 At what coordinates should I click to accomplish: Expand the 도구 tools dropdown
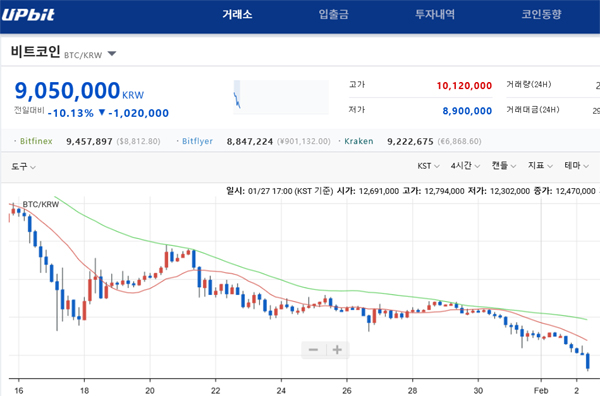(23, 166)
